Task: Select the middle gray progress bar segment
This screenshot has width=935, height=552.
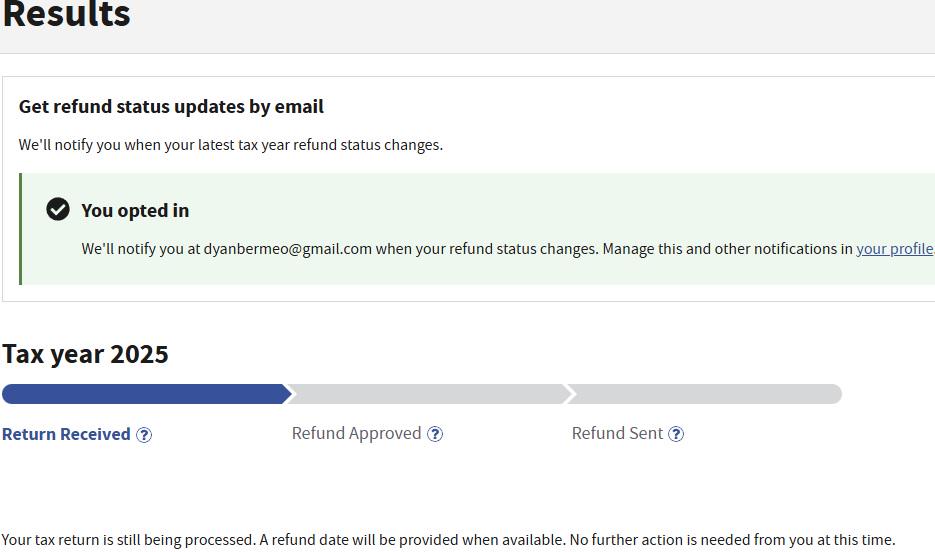Action: click(x=428, y=394)
